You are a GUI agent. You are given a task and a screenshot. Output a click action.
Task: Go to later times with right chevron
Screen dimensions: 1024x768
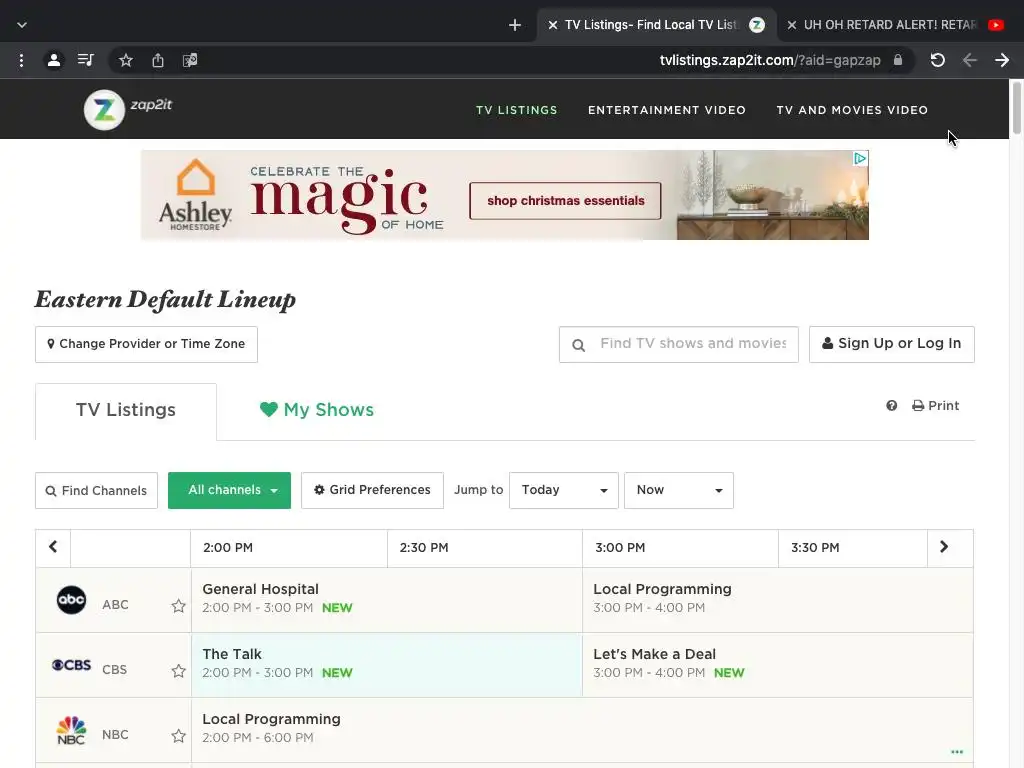pyautogui.click(x=944, y=547)
